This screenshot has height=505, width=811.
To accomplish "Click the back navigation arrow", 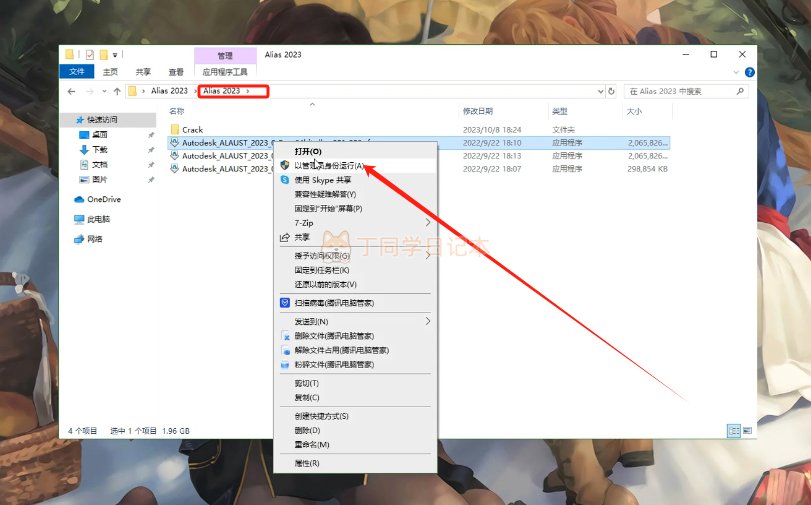I will click(71, 91).
